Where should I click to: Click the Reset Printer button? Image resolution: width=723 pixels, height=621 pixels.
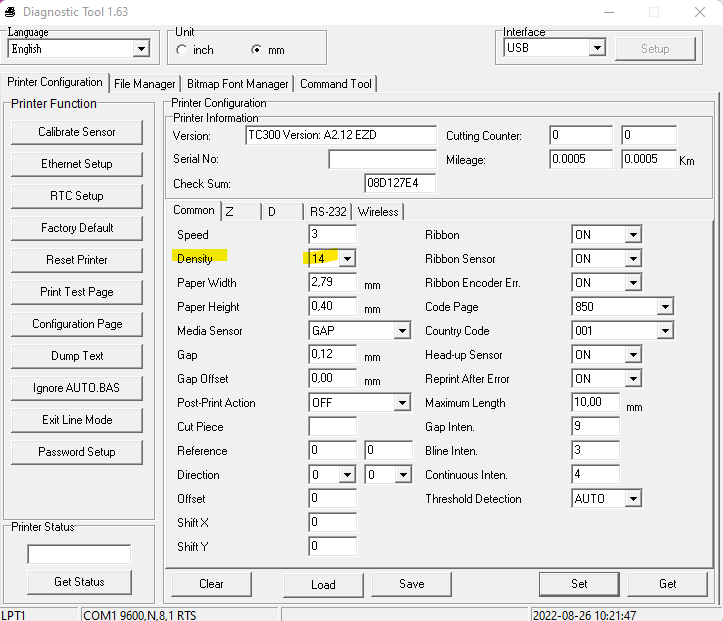77,260
